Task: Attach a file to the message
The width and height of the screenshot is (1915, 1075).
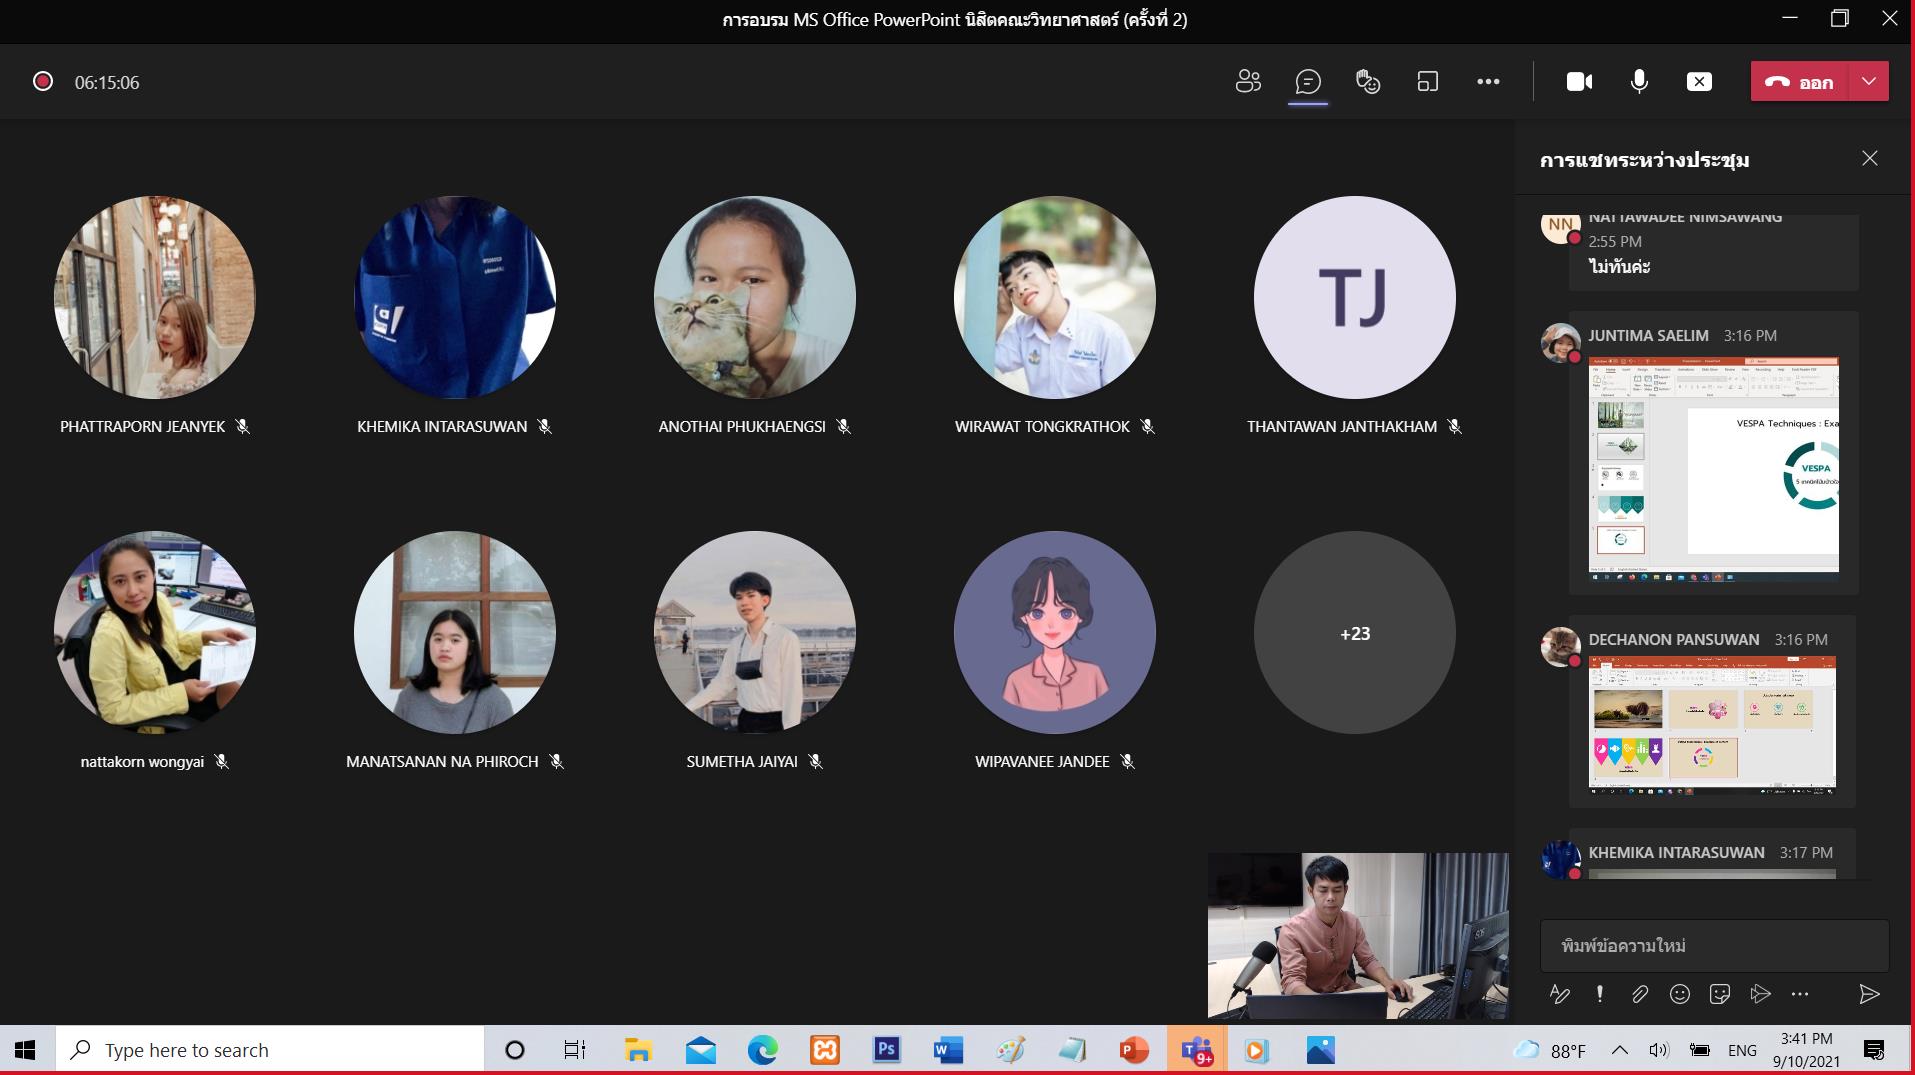Action: 1640,994
